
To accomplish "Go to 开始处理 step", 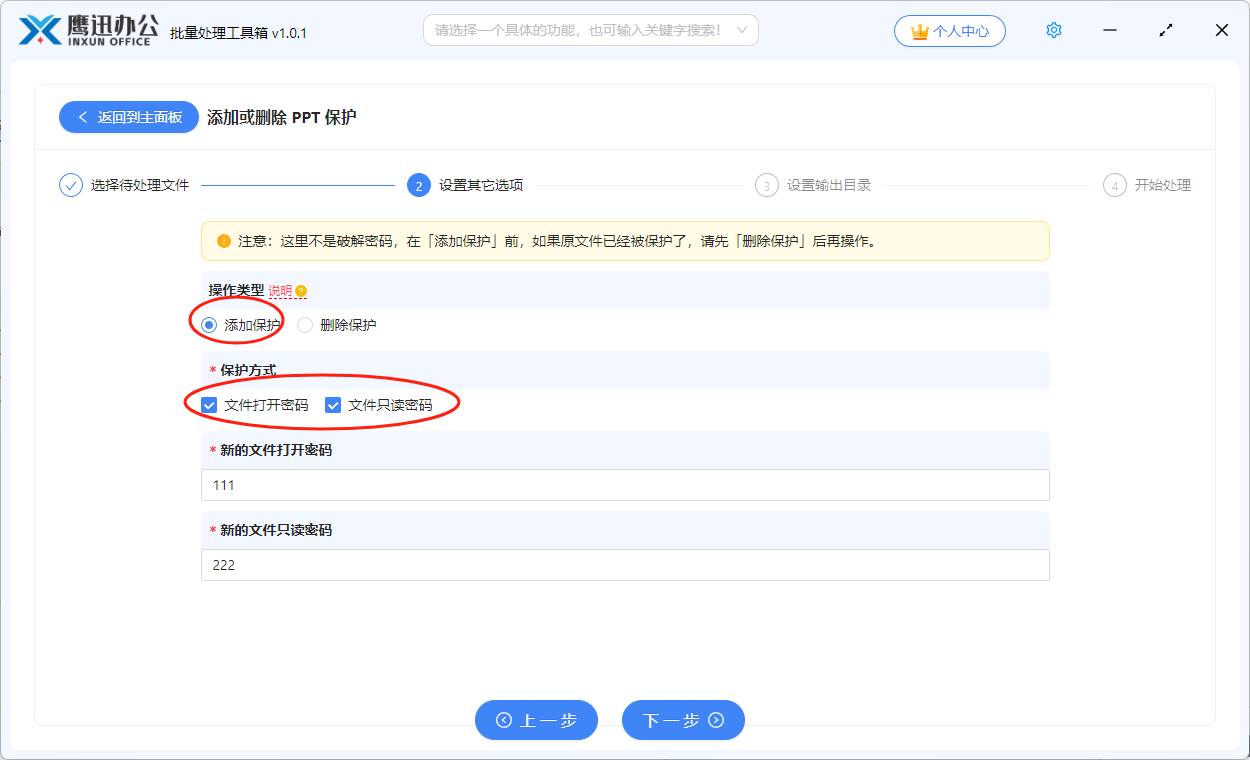I will (1163, 185).
